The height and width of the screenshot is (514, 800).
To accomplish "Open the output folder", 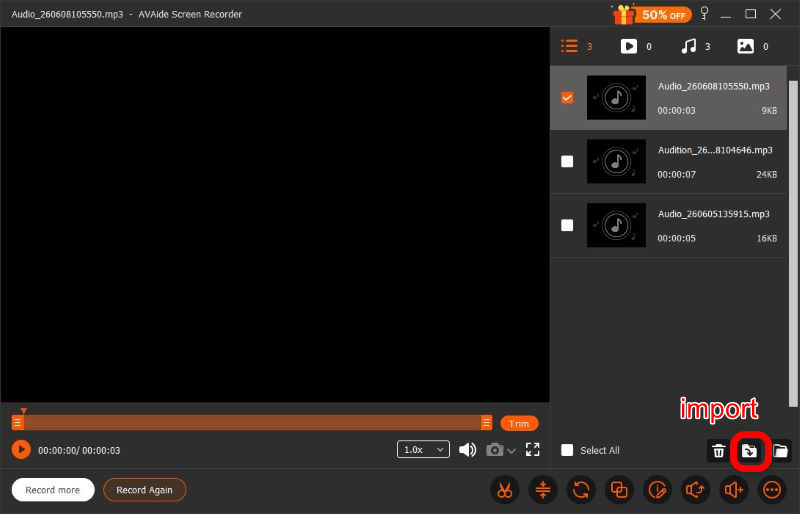I will coord(780,451).
